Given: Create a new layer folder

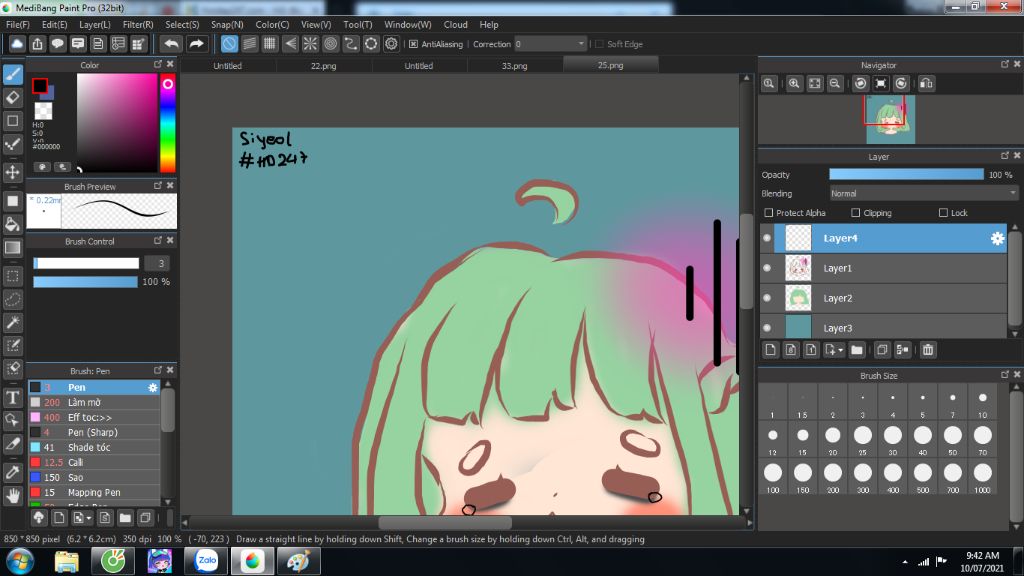Looking at the screenshot, I should tap(857, 350).
